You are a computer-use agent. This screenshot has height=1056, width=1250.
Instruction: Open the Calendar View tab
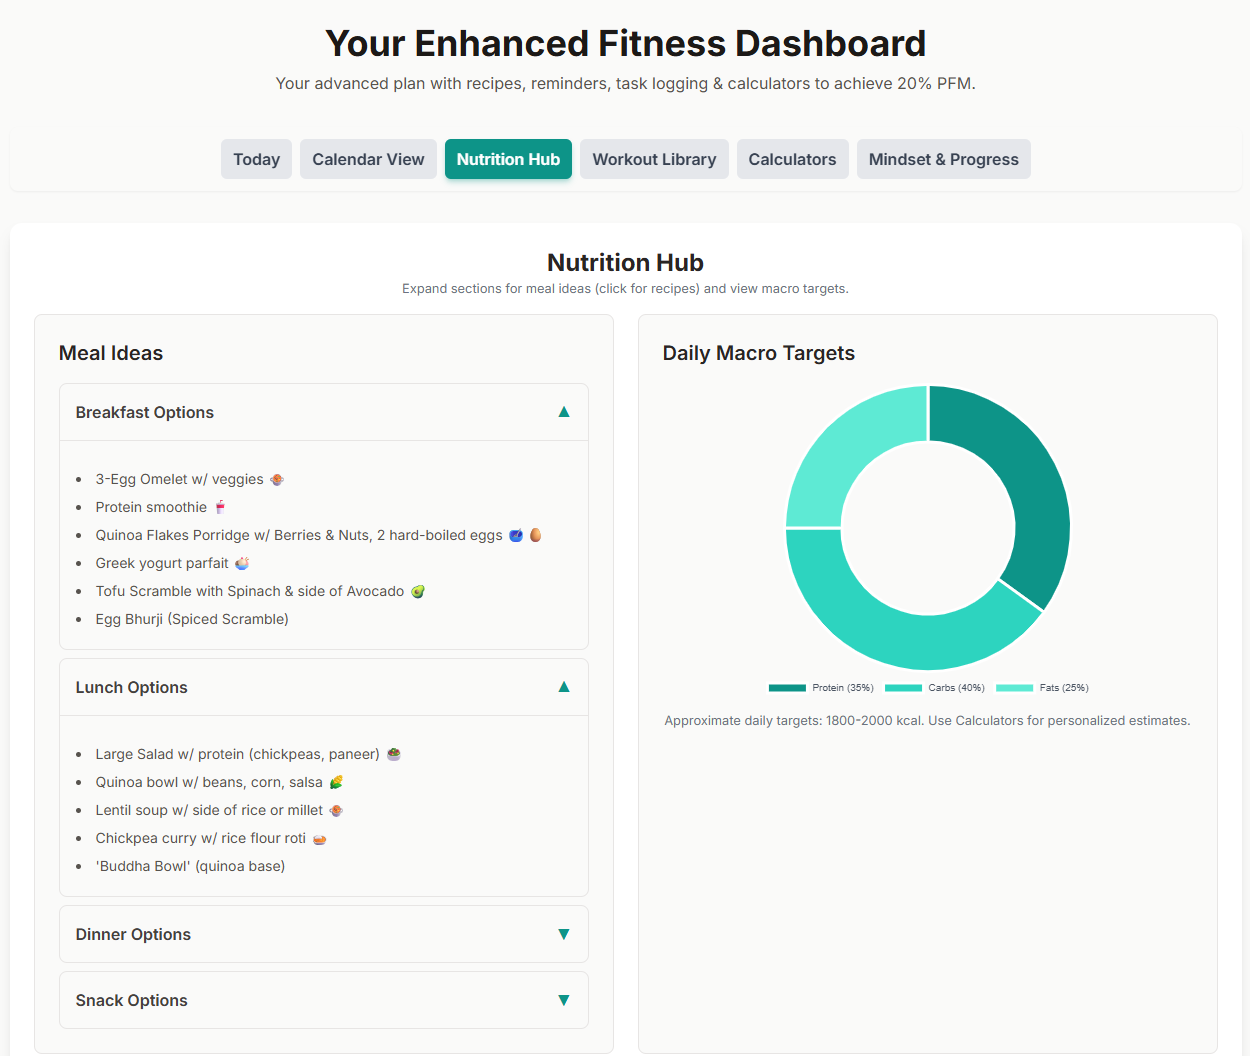click(368, 159)
